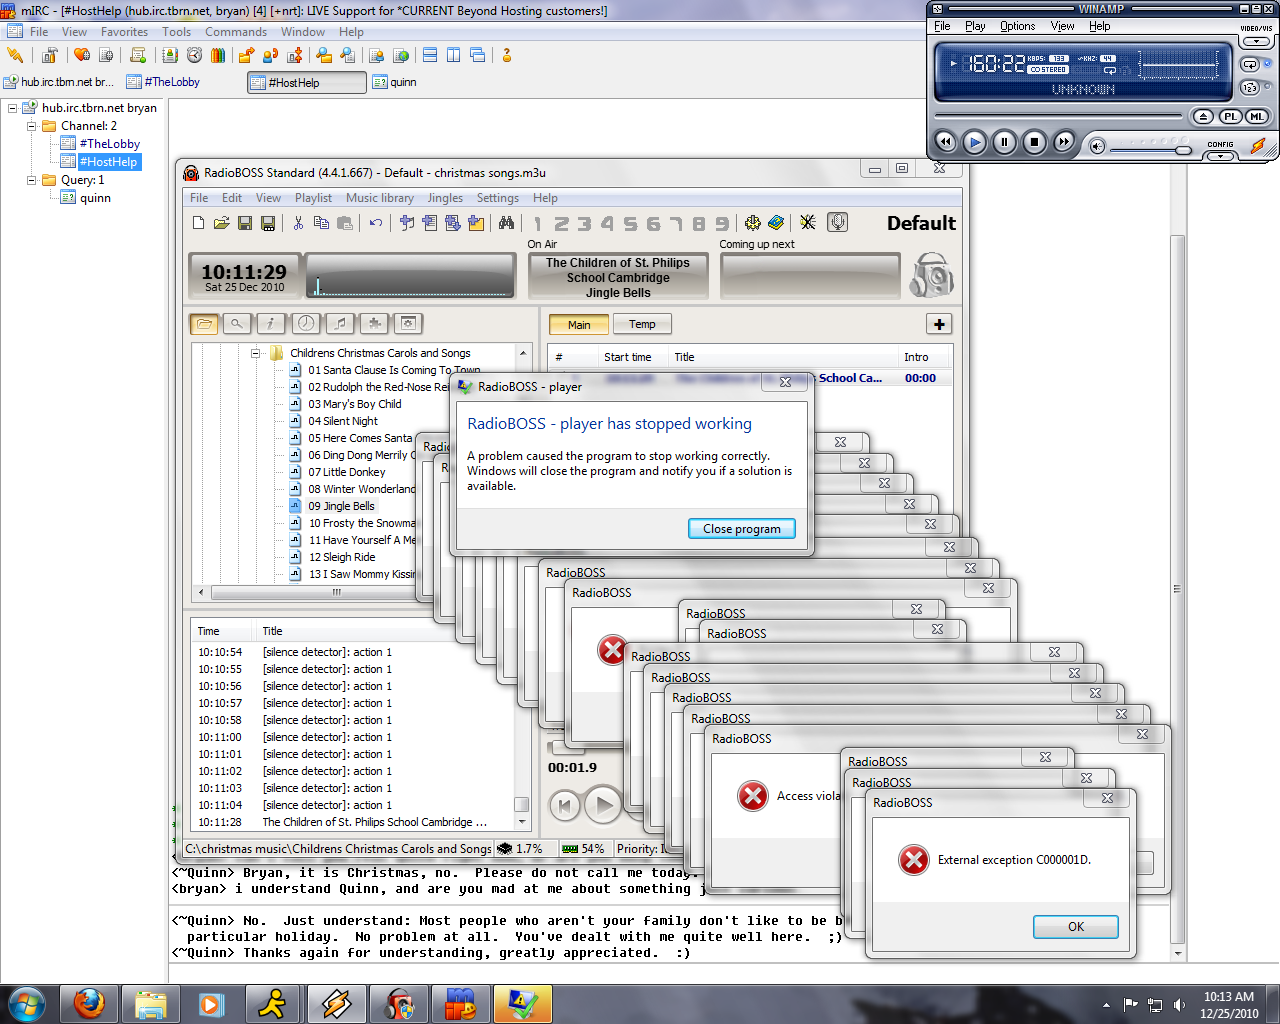This screenshot has width=1280, height=1024.
Task: Switch to Temp playlist tab in RadioBOSS
Action: pos(642,324)
